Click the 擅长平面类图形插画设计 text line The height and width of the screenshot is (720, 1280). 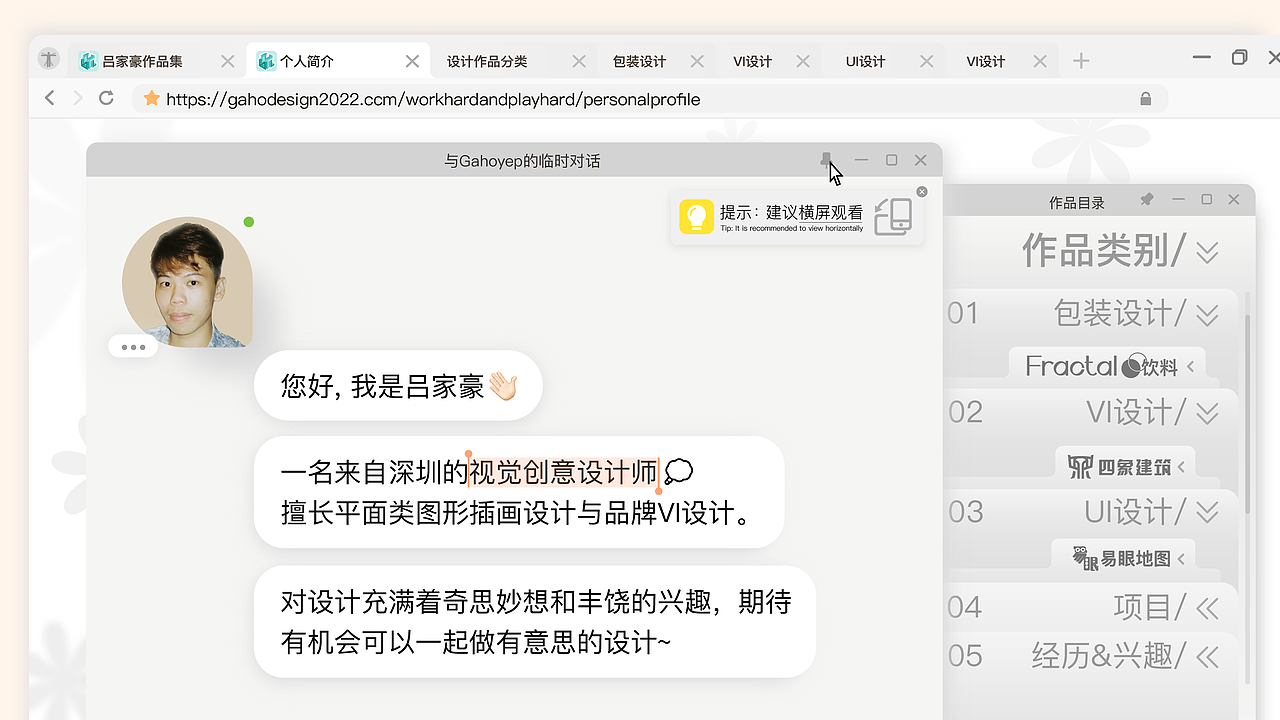click(517, 514)
